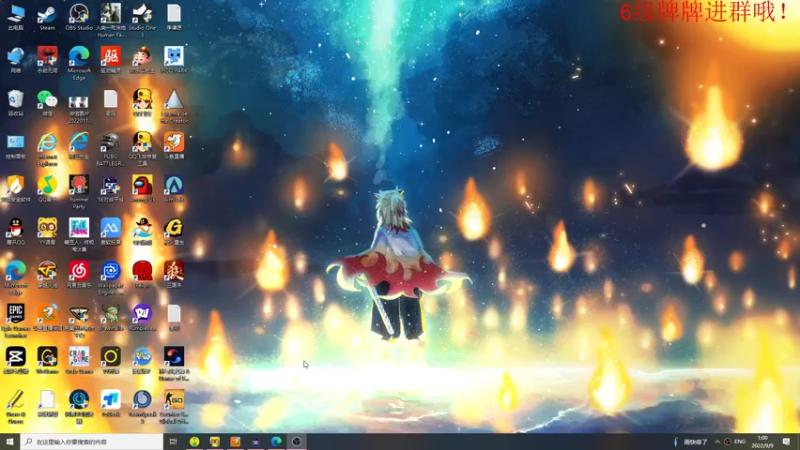Open the CapCut (剪映) black-and-white icon
This screenshot has width=800, height=450.
(15, 360)
